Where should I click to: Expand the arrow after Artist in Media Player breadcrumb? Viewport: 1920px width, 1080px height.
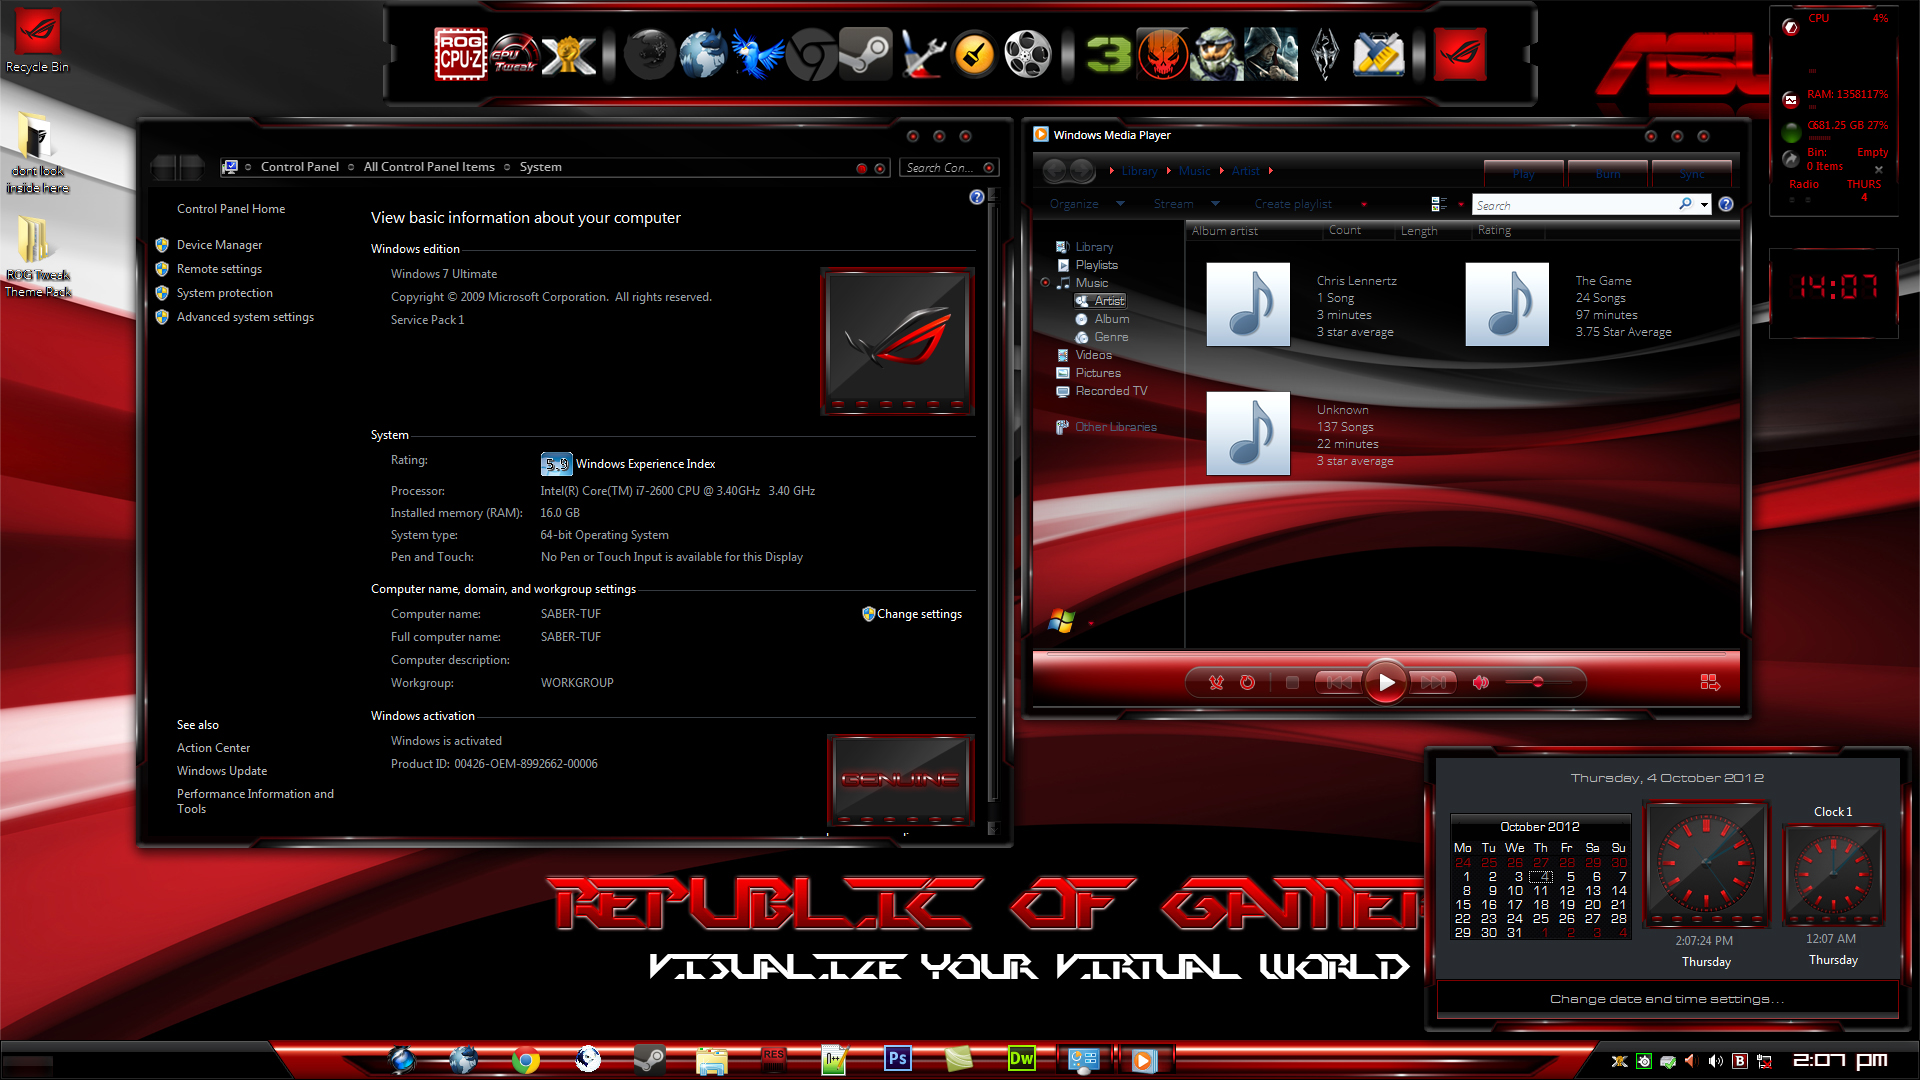[1270, 171]
